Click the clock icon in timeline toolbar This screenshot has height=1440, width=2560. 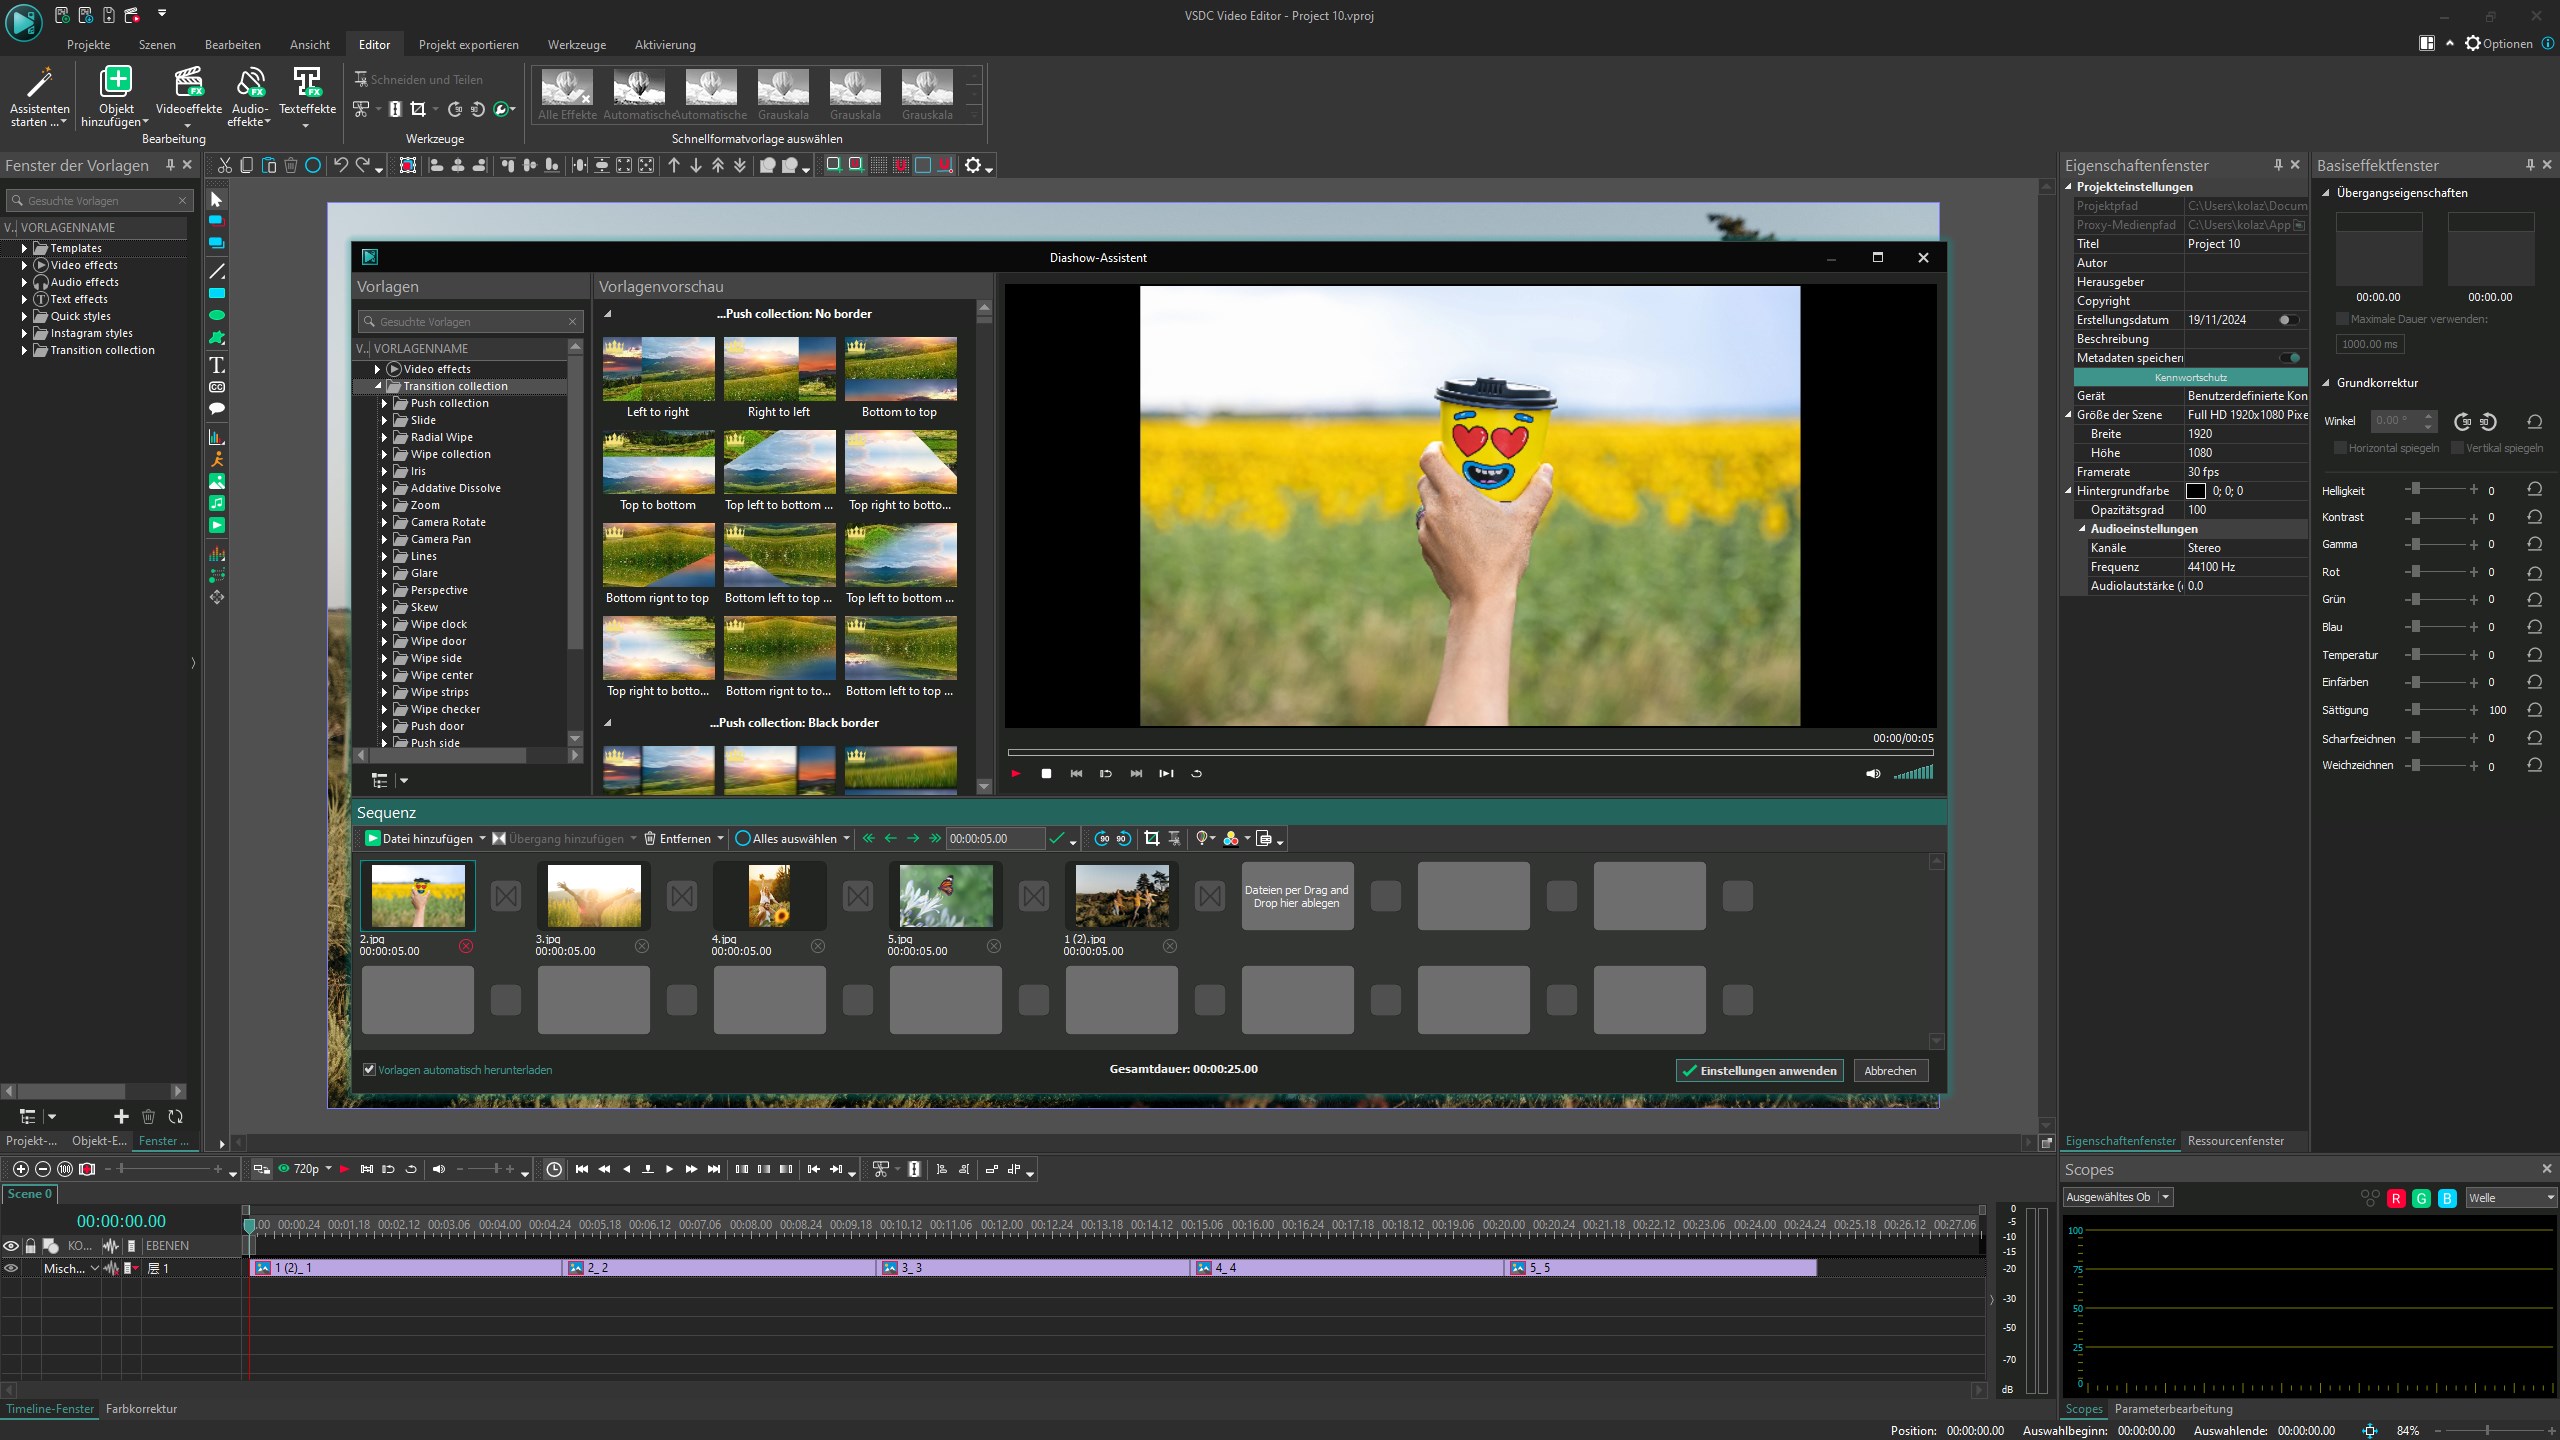(554, 1169)
